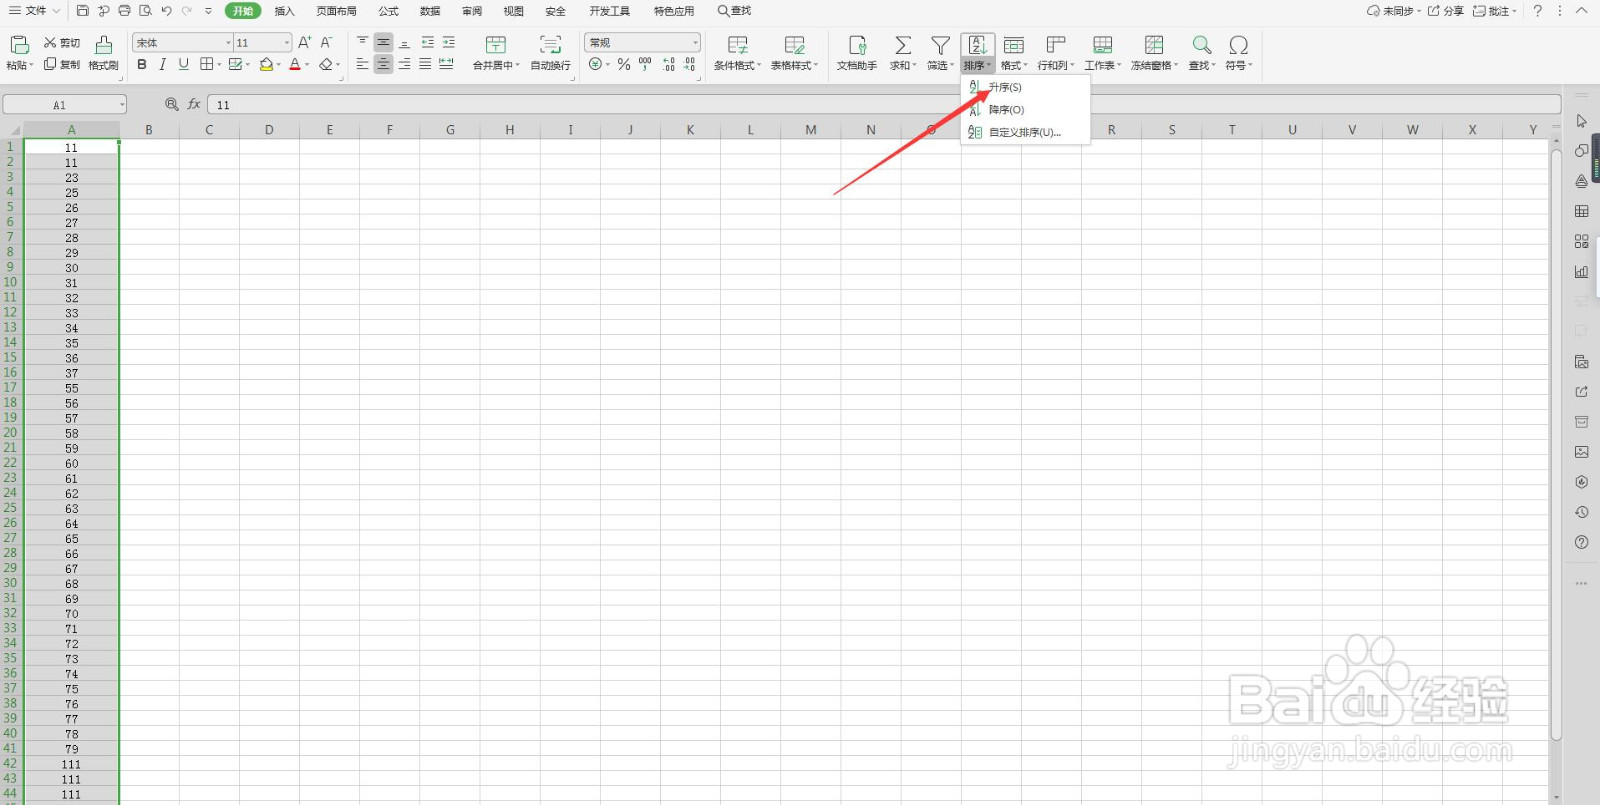Open 自定义排序(U) custom sort dialog

click(1024, 132)
